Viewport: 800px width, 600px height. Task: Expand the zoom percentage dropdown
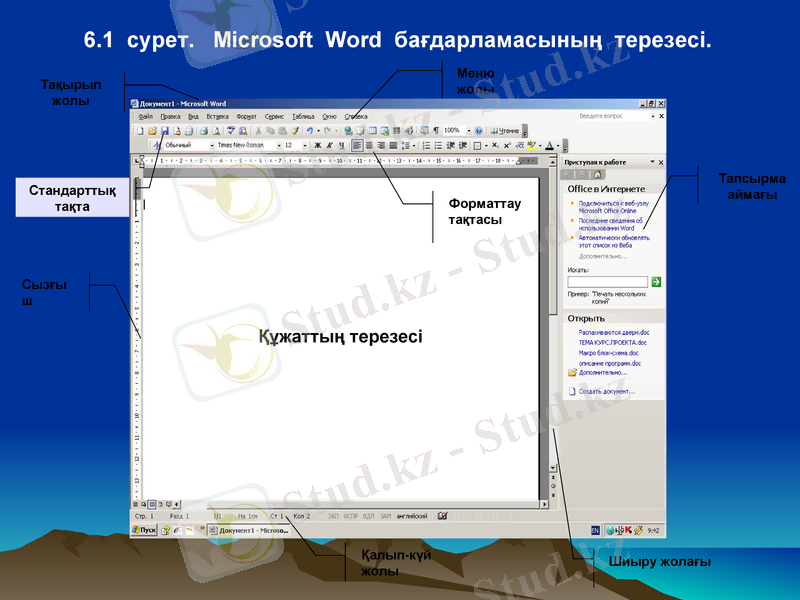(x=468, y=130)
